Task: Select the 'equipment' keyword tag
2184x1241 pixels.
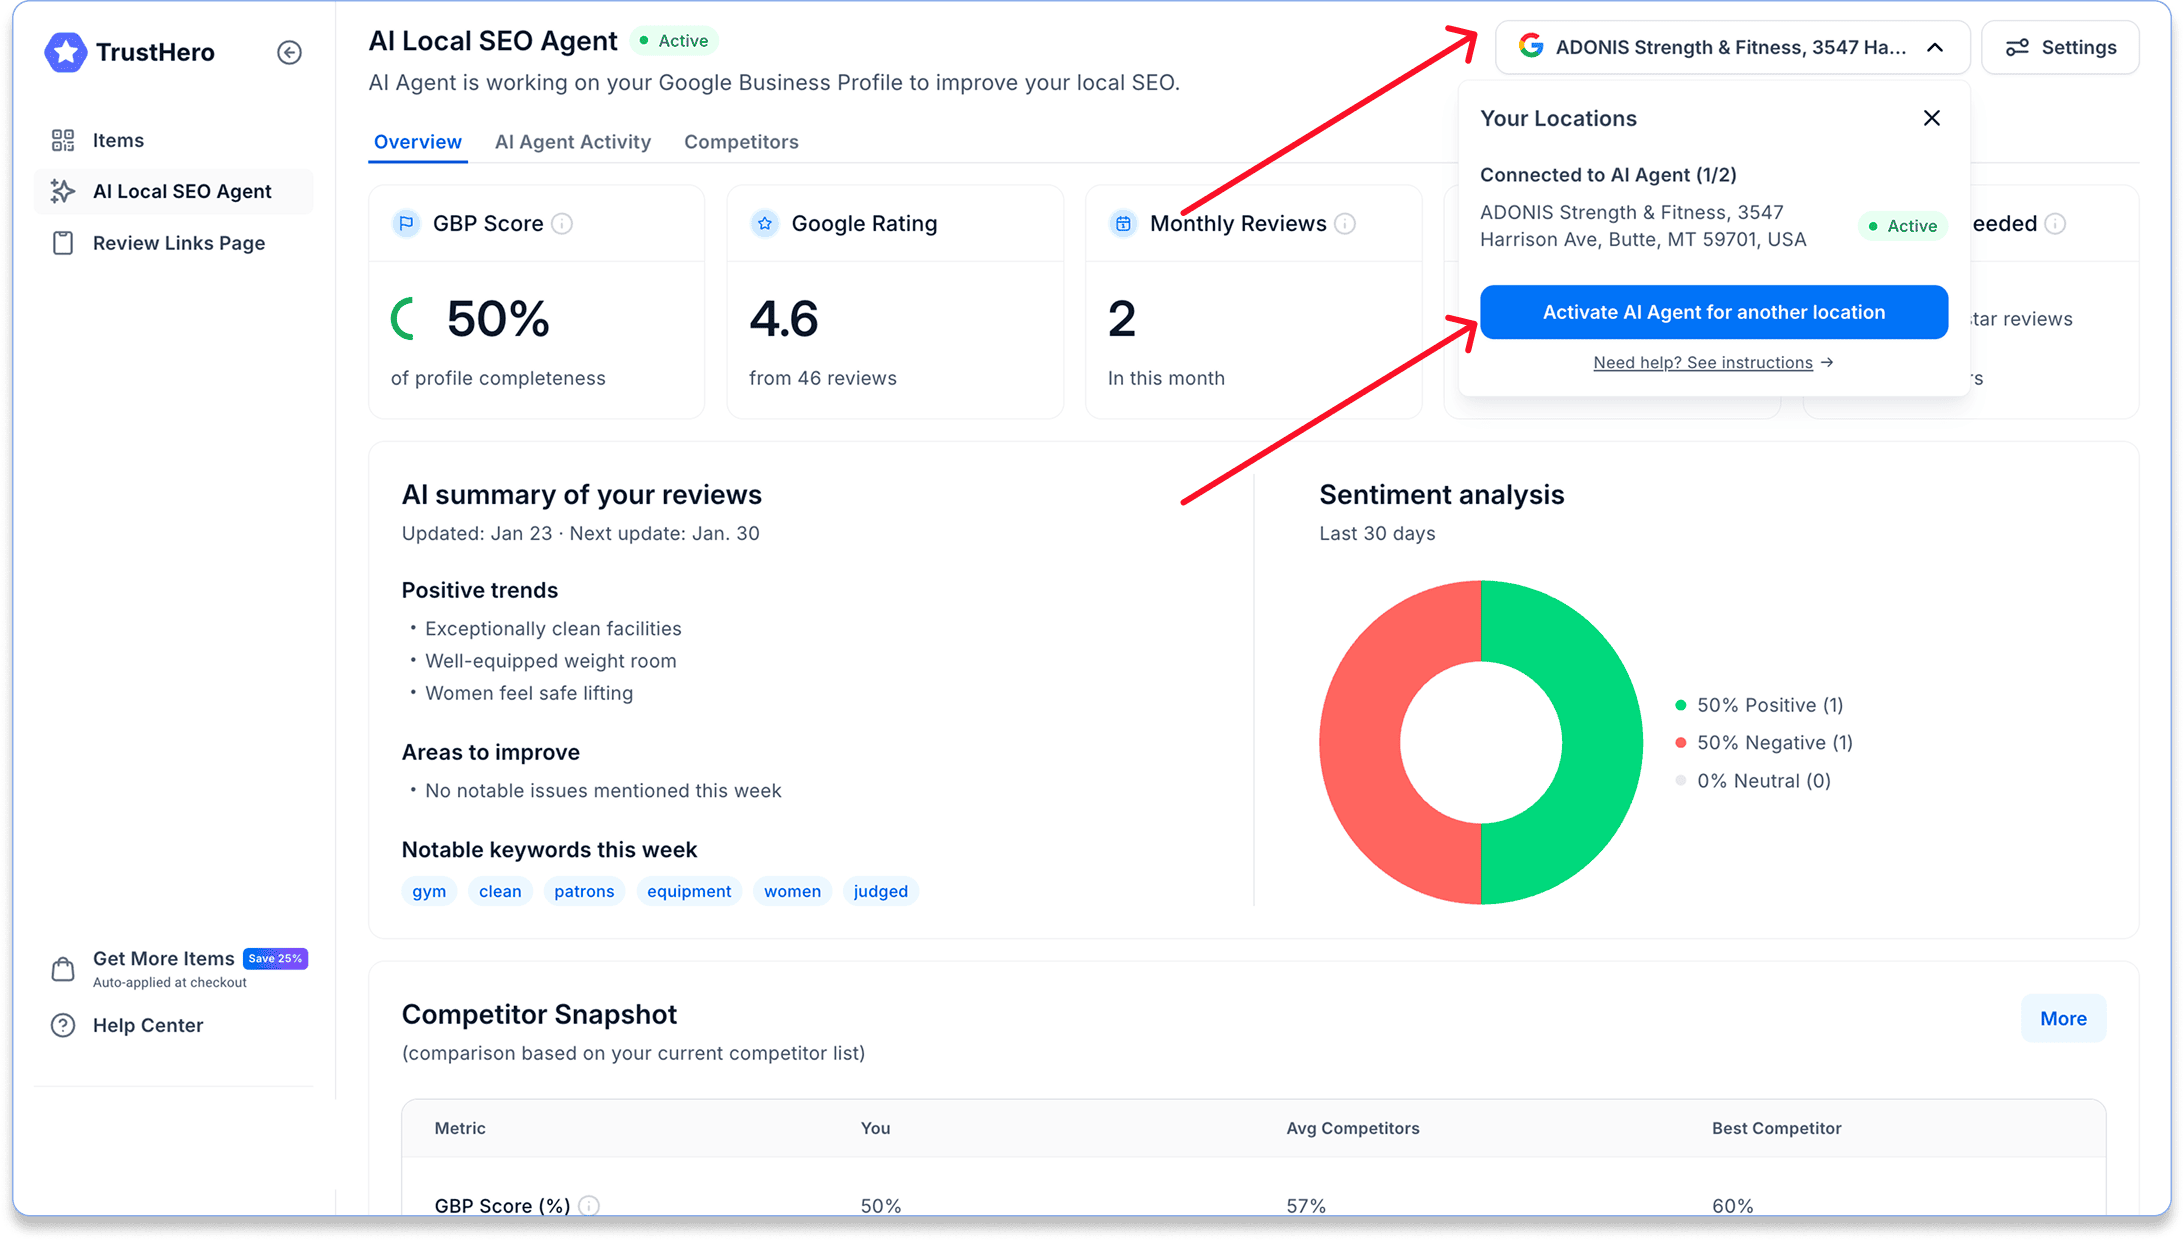Action: 688,891
